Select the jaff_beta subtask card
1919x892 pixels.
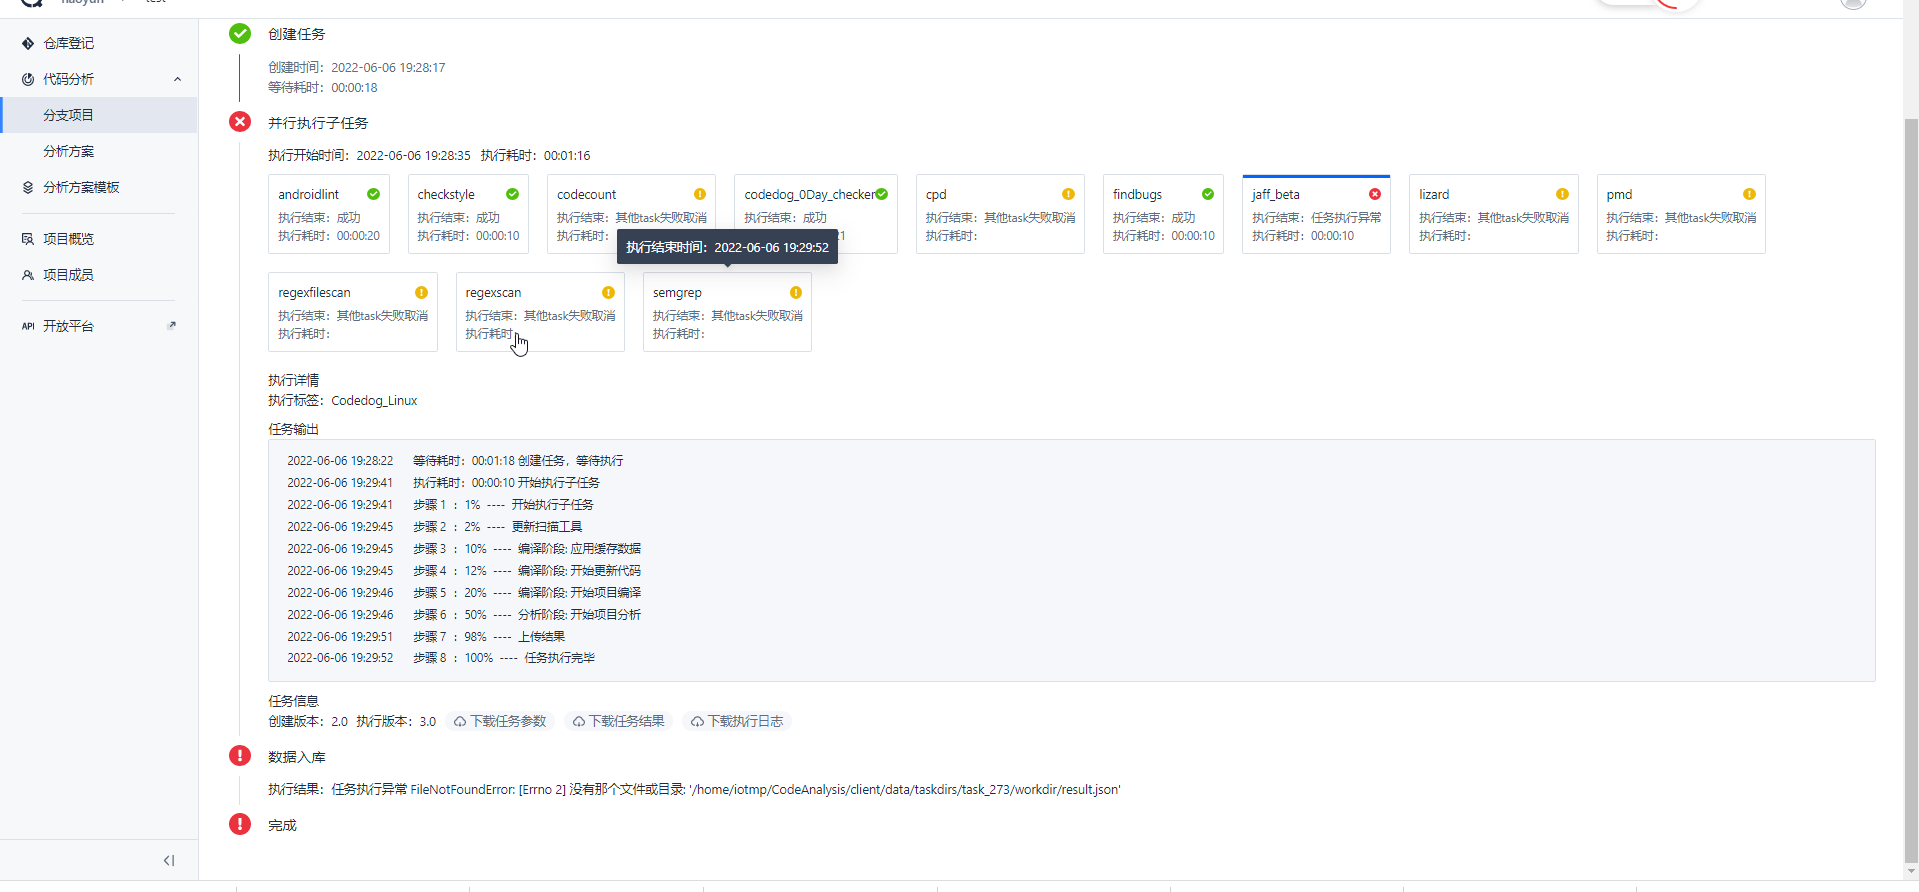(x=1316, y=214)
